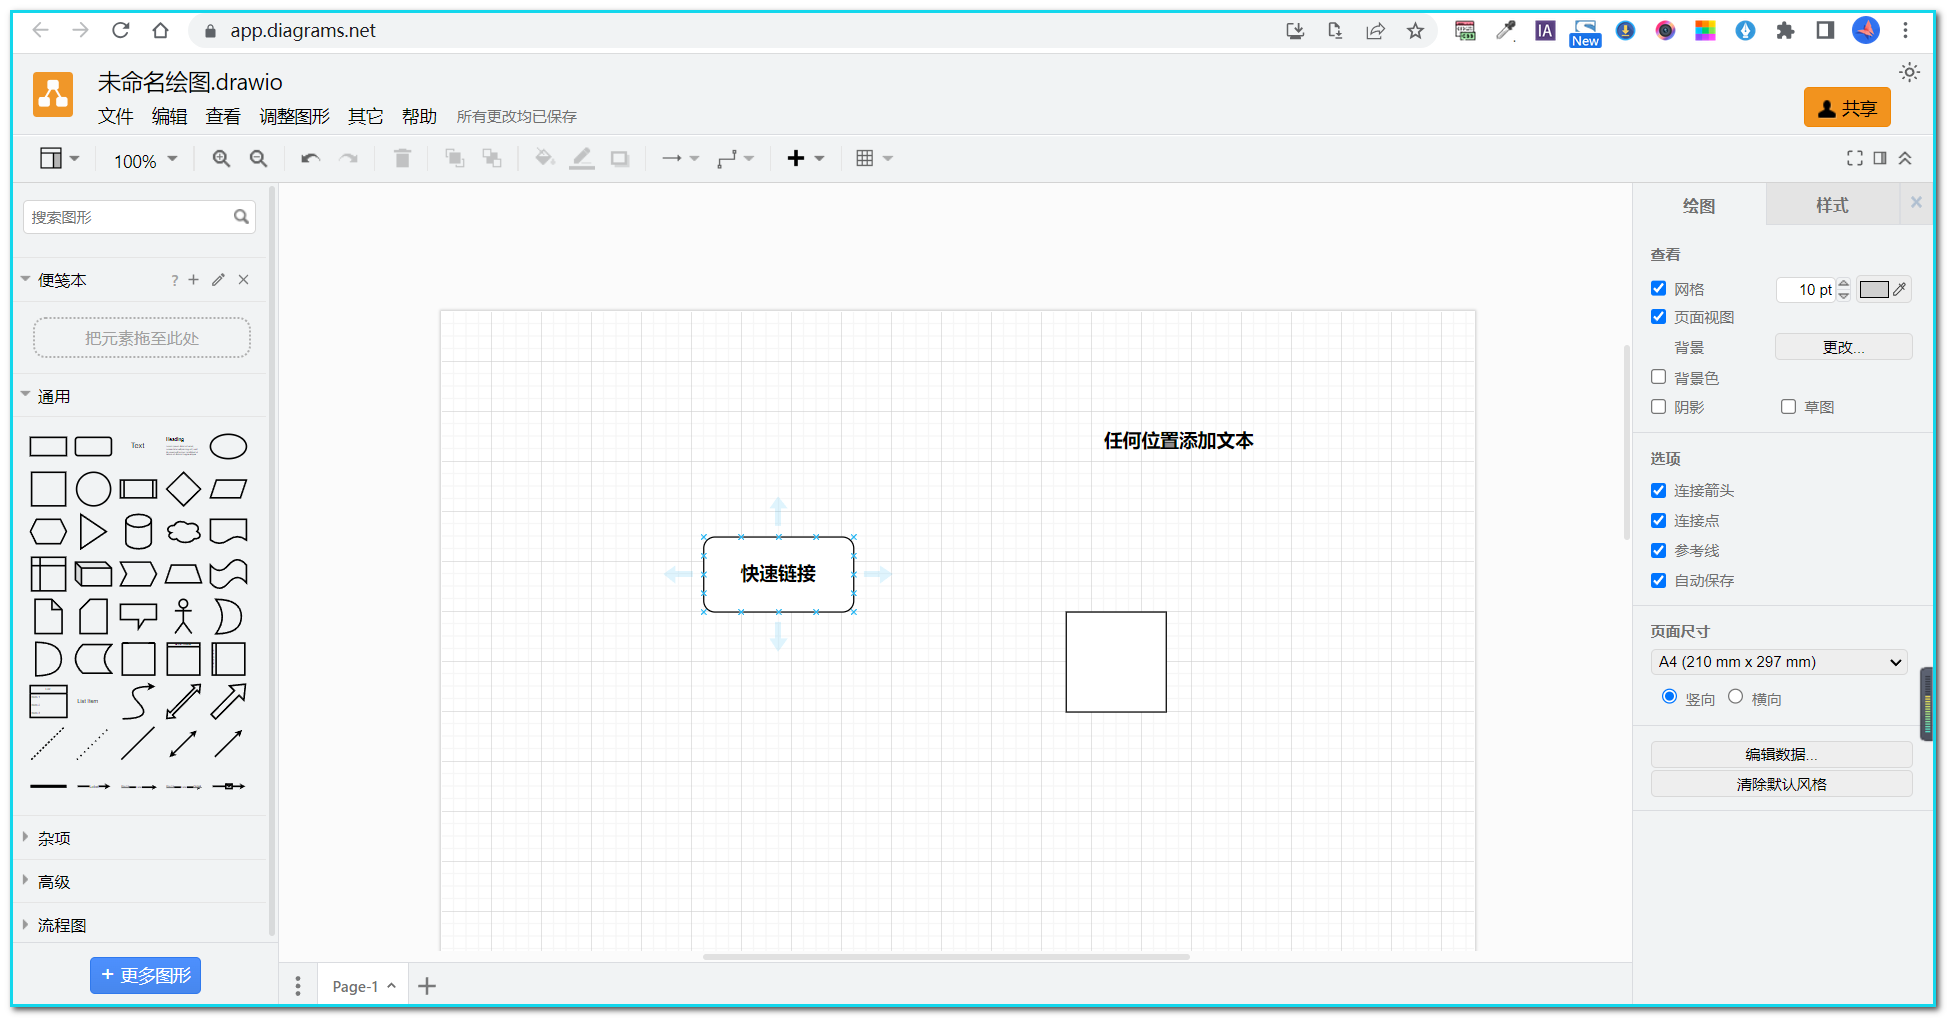
Task: Click the grid color swatch
Action: click(1874, 289)
